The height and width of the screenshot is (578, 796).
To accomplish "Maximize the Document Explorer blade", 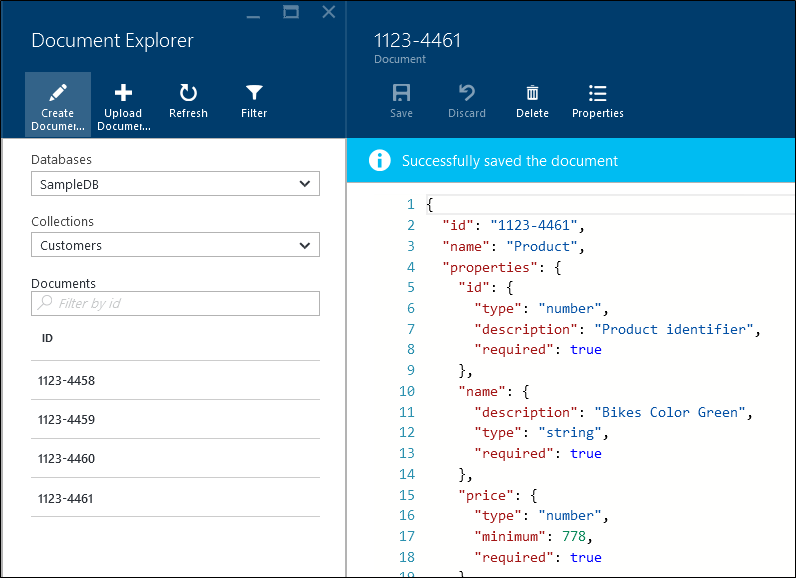I will tap(291, 12).
